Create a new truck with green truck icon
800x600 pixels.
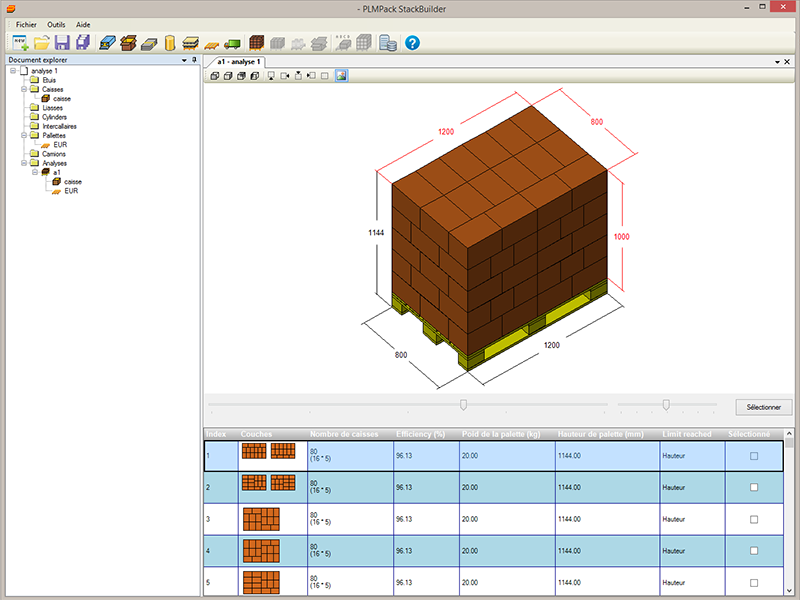[x=232, y=44]
